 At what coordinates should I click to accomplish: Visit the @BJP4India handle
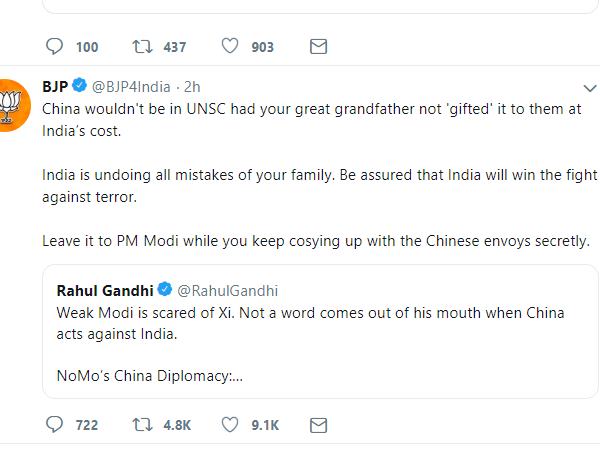click(131, 87)
